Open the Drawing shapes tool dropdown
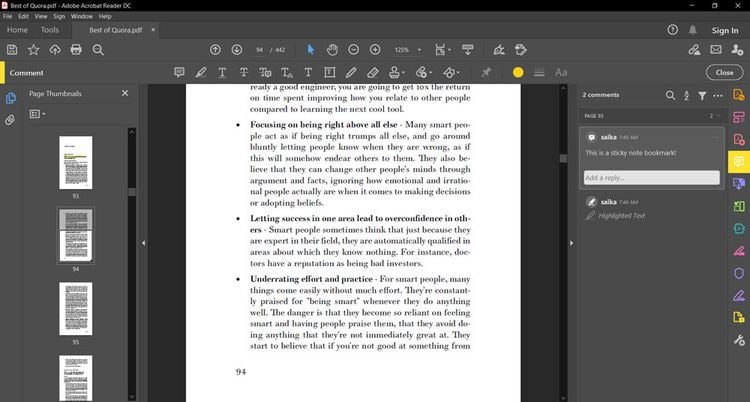The height and width of the screenshot is (402, 750). (451, 72)
